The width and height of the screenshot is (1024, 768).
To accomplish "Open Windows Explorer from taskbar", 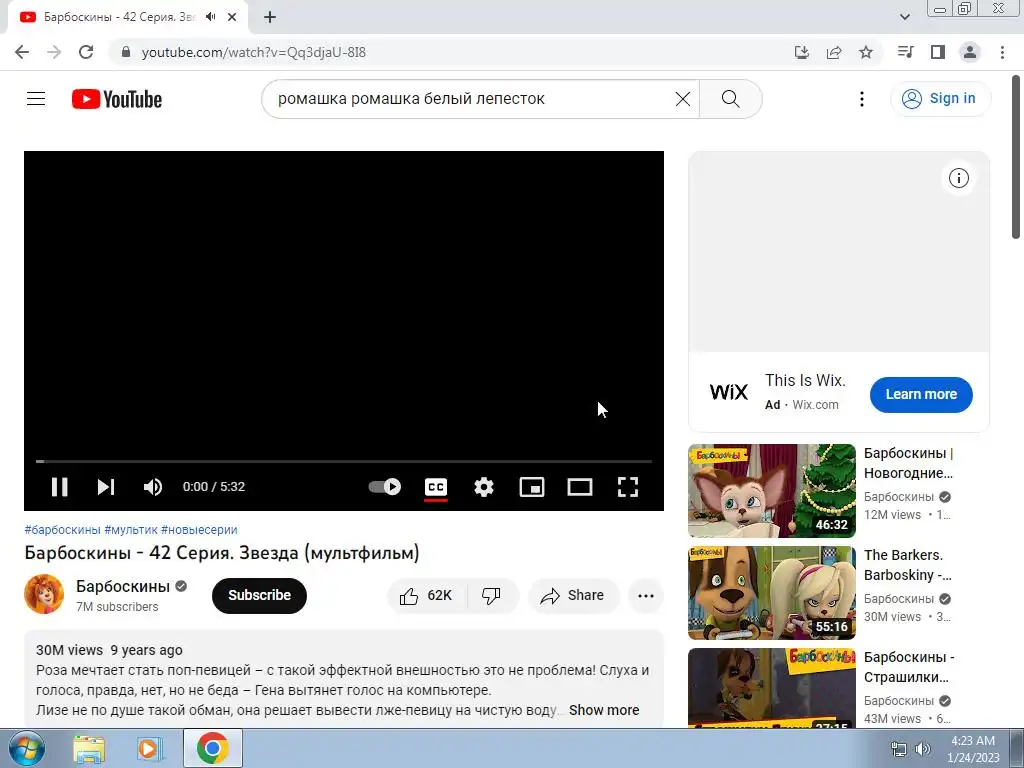I will (89, 749).
